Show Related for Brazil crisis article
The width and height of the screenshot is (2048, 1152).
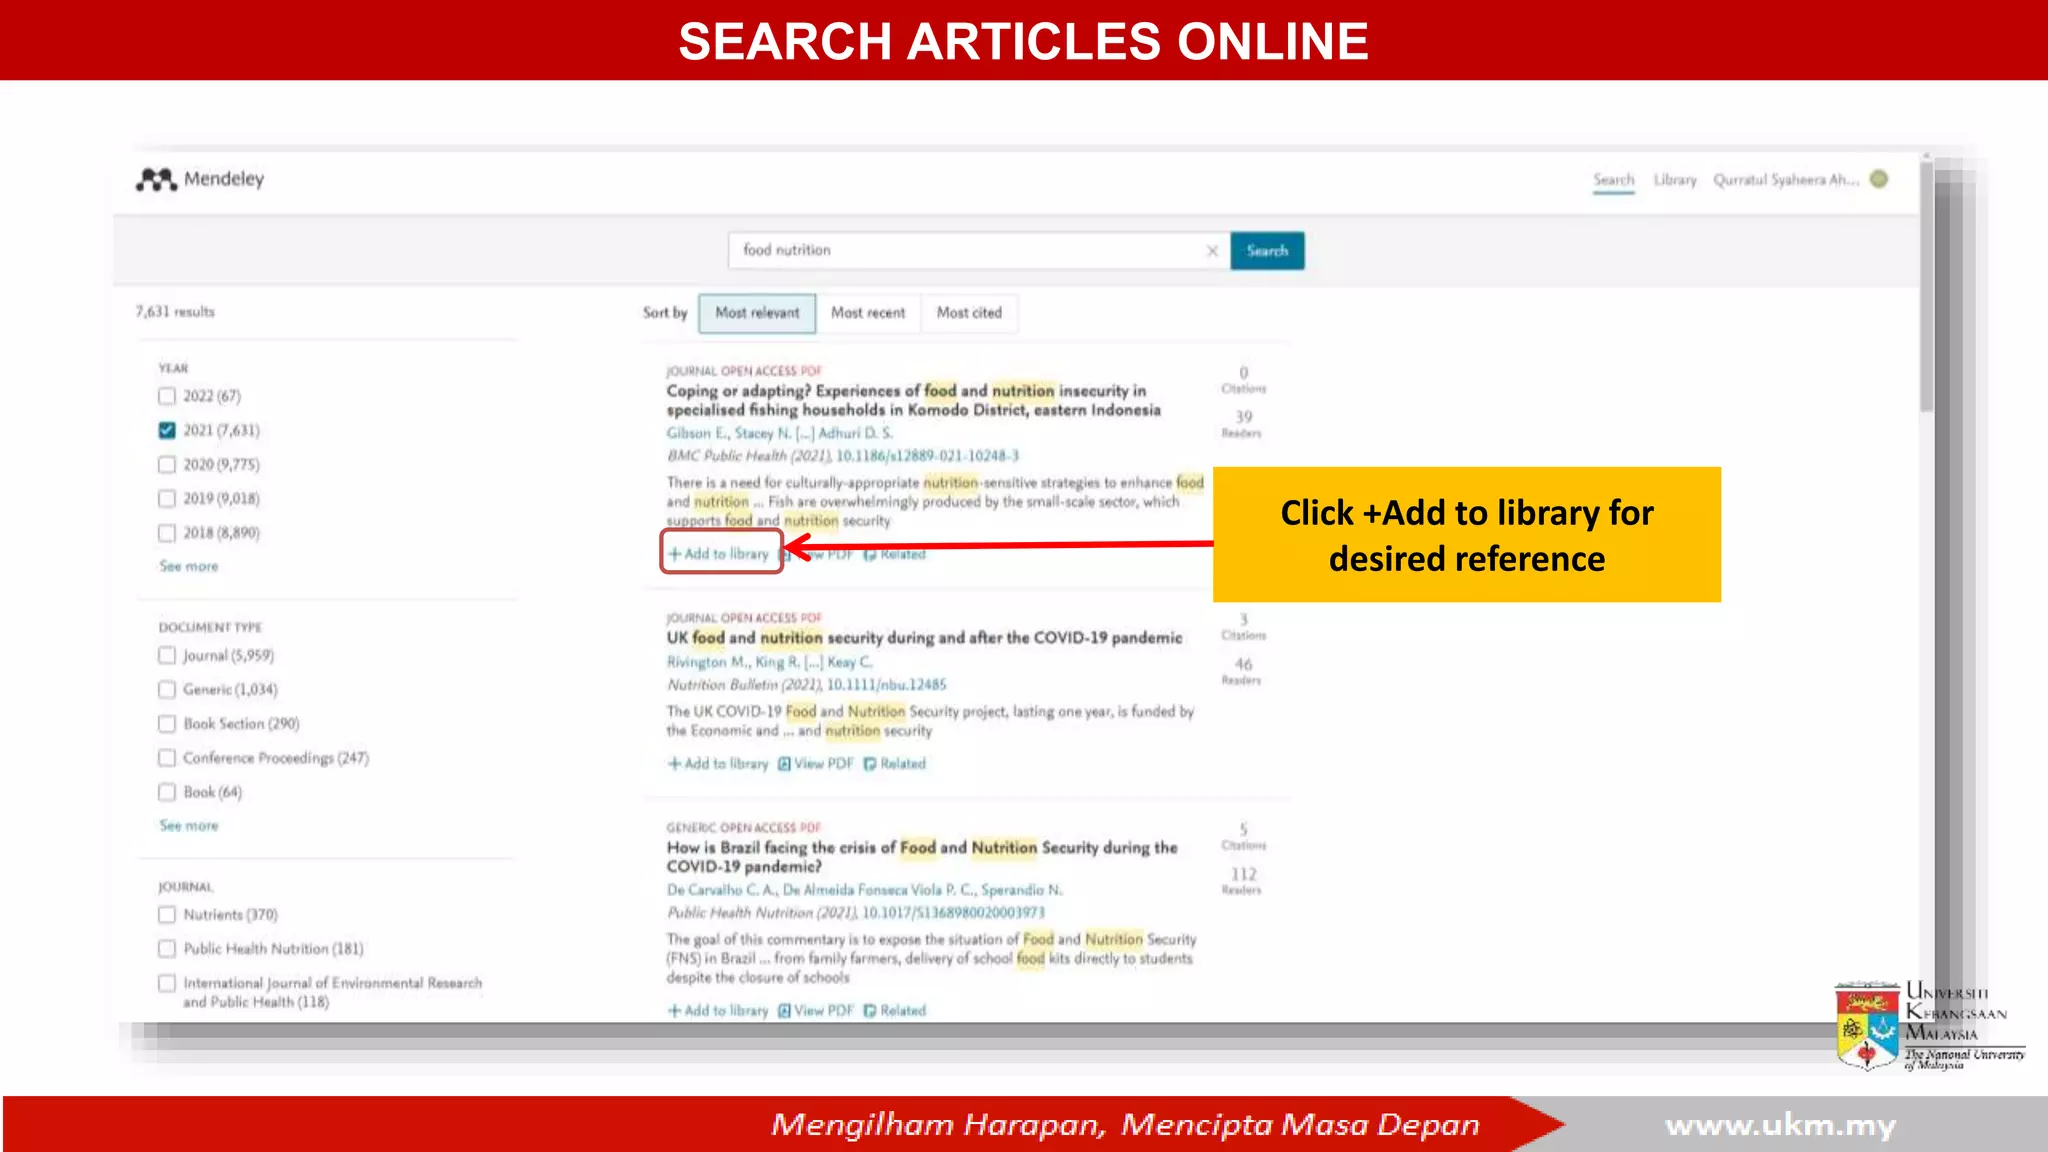(x=895, y=1011)
